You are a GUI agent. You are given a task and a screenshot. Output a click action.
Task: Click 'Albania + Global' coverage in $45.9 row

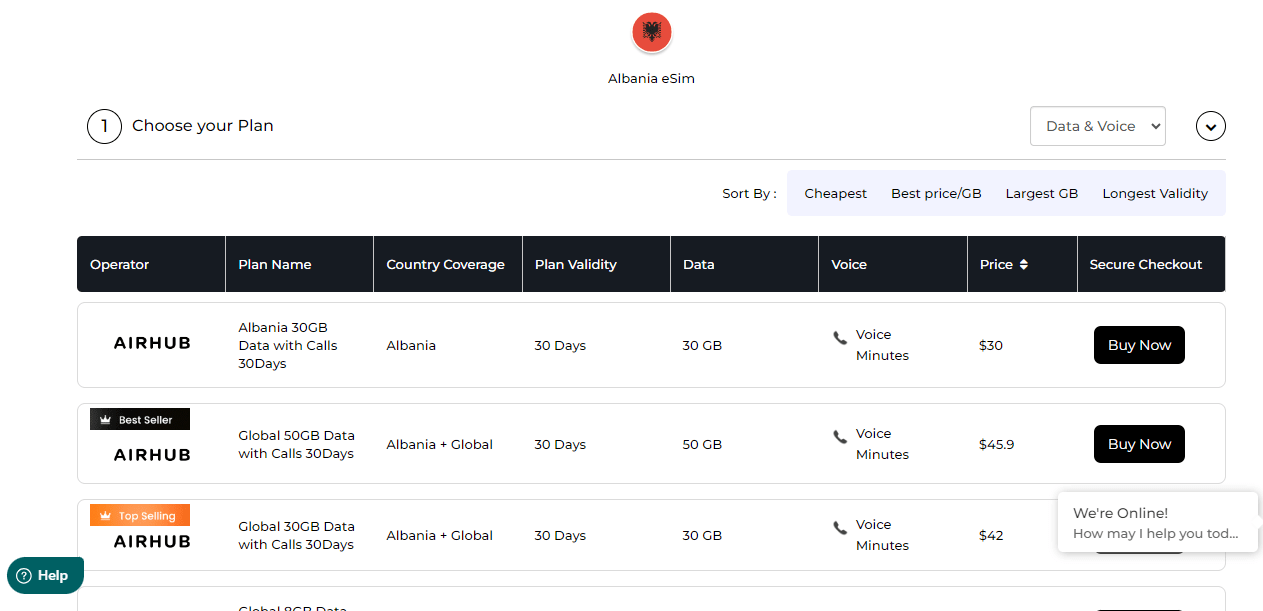(440, 445)
